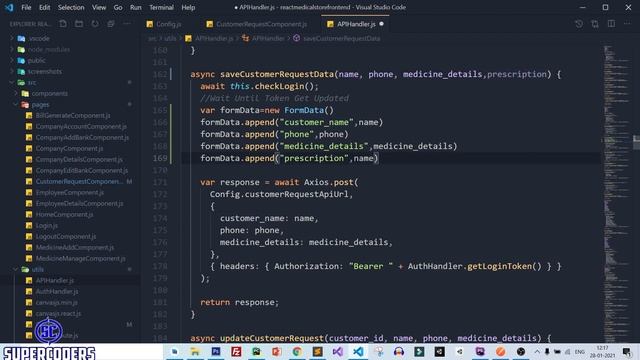Open the Help menu
The image size is (640, 360).
[188, 7]
